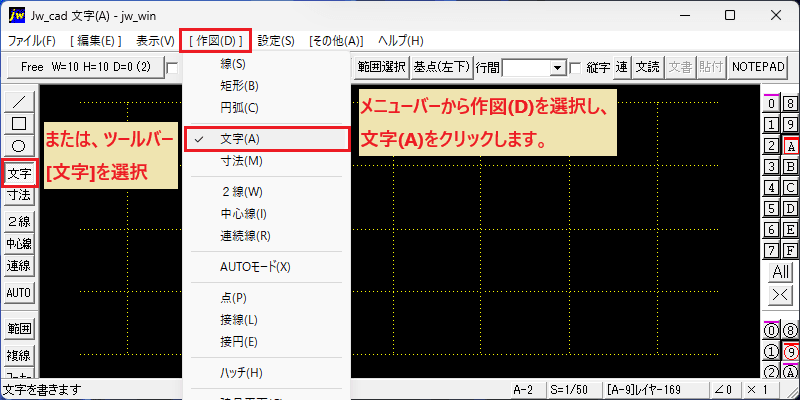
Task: Select the 寸法 dimension tool in the toolbar
Action: [19, 195]
